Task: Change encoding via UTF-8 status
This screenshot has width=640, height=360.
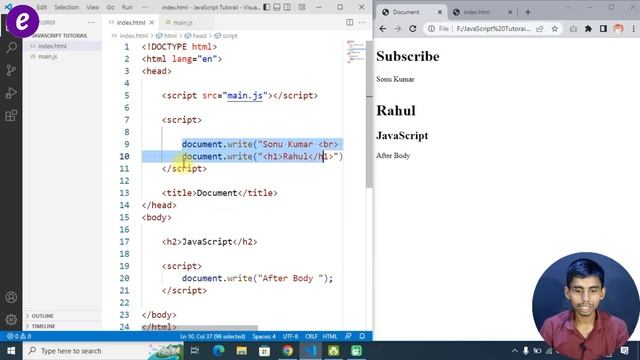Action: point(290,336)
